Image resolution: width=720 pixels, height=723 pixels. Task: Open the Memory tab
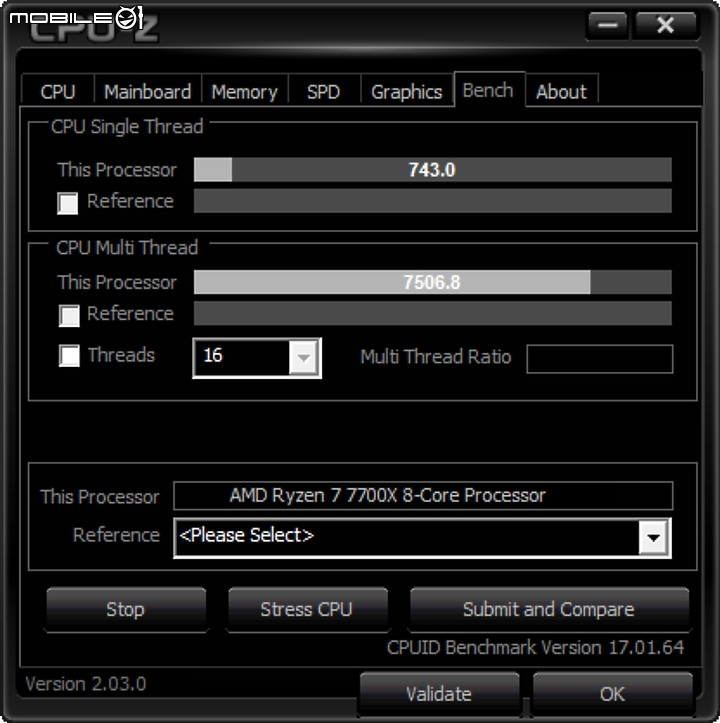click(x=244, y=91)
